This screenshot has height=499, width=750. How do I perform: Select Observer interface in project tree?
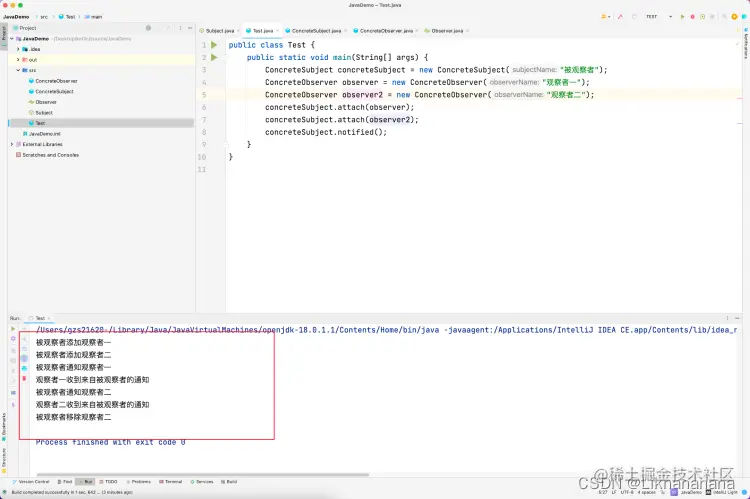pyautogui.click(x=46, y=102)
